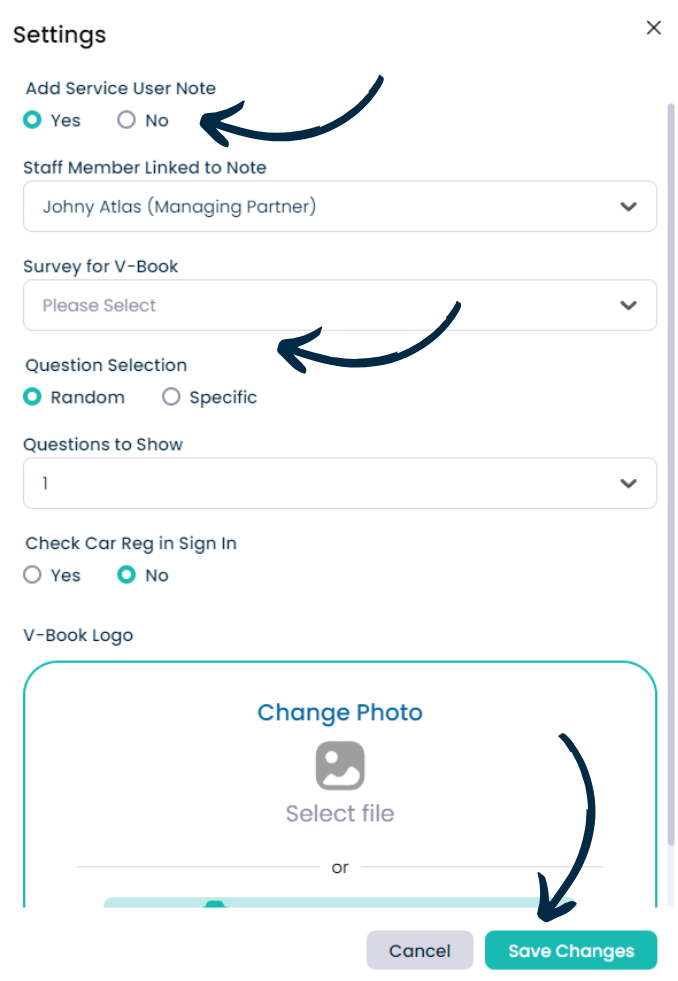This screenshot has height=981, width=678.
Task: Open the Johny Atlas staff member dropdown
Action: tap(340, 206)
